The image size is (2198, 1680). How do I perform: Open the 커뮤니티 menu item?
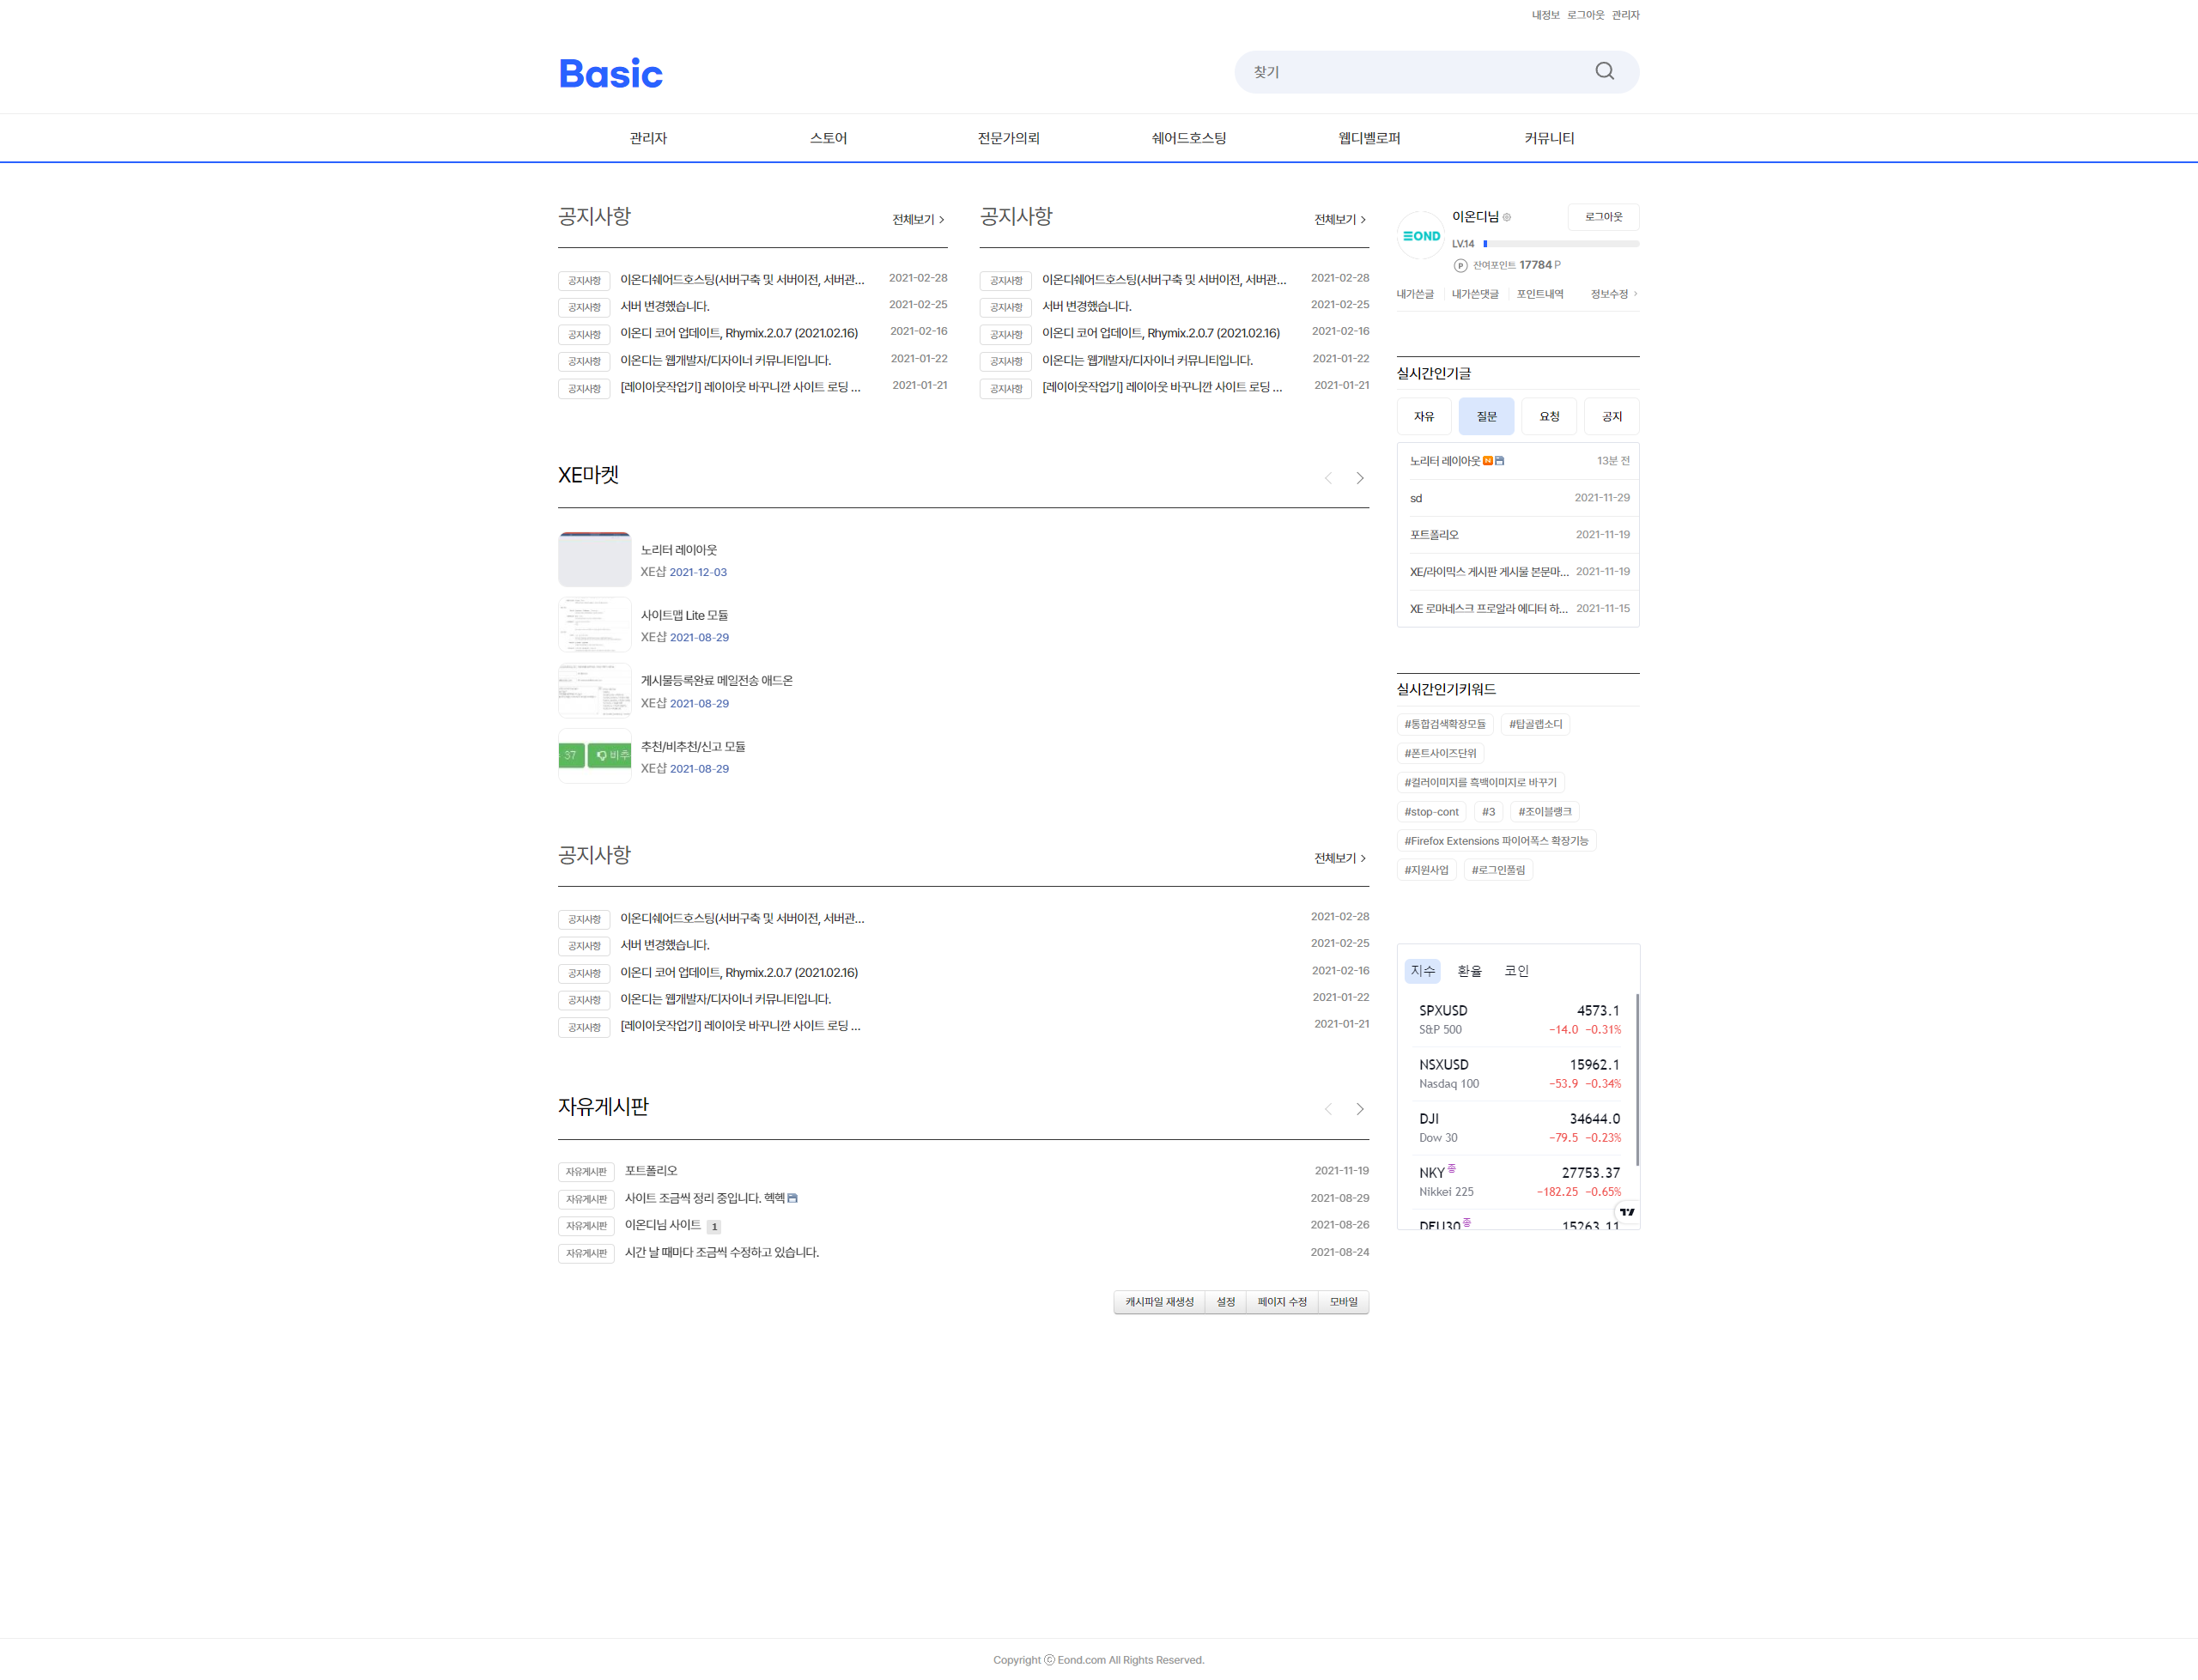pyautogui.click(x=1549, y=138)
